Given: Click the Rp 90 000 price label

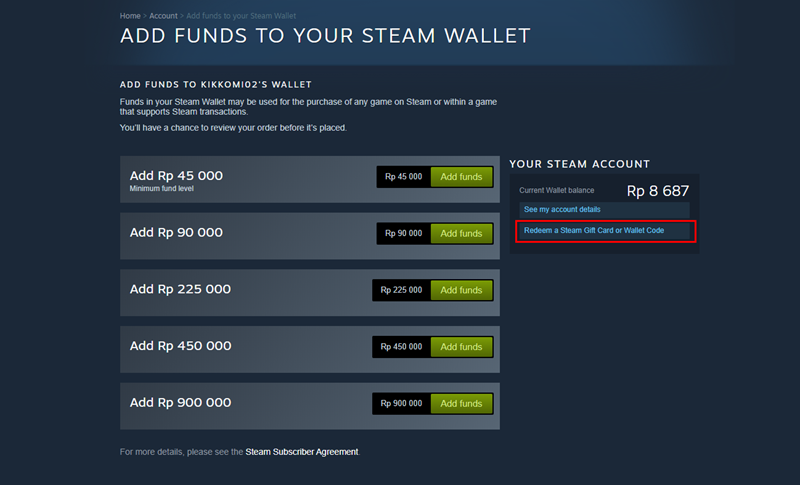Looking at the screenshot, I should (403, 233).
